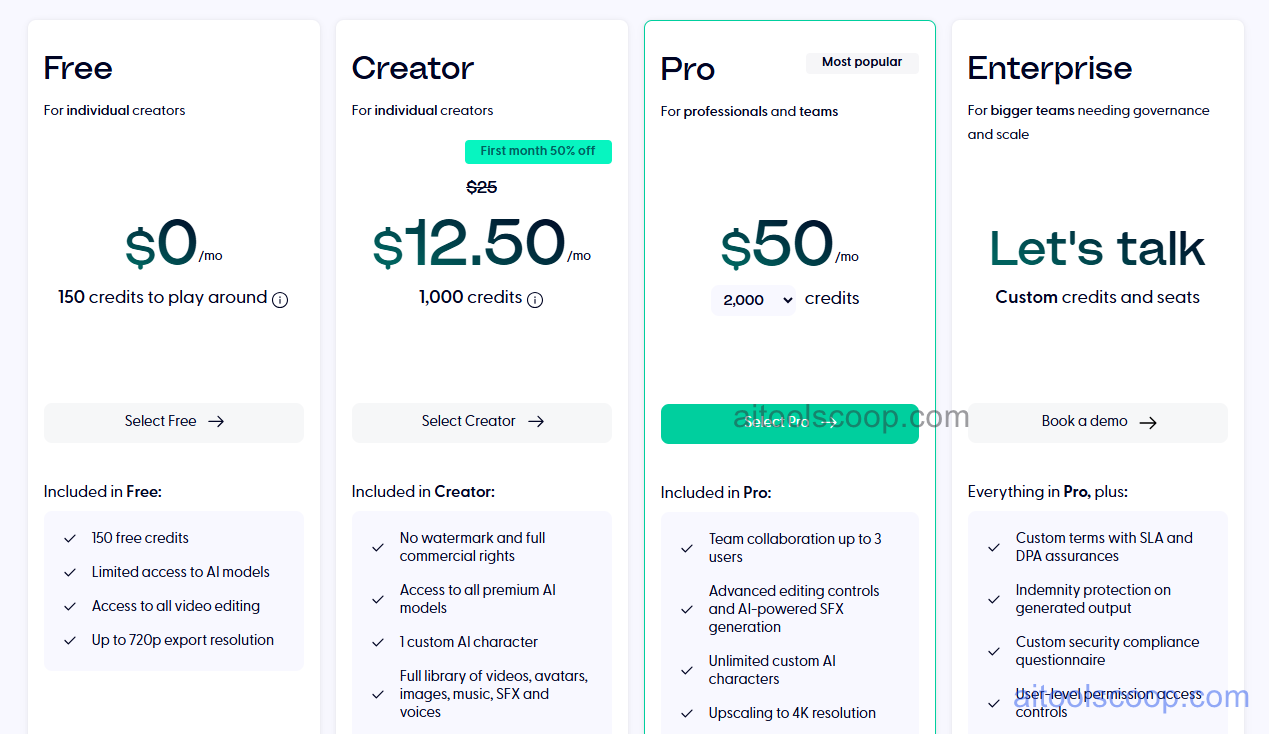This screenshot has height=734, width=1269.
Task: Click the checkmark beside Upscaling to 4K resolution
Action: pyautogui.click(x=687, y=712)
